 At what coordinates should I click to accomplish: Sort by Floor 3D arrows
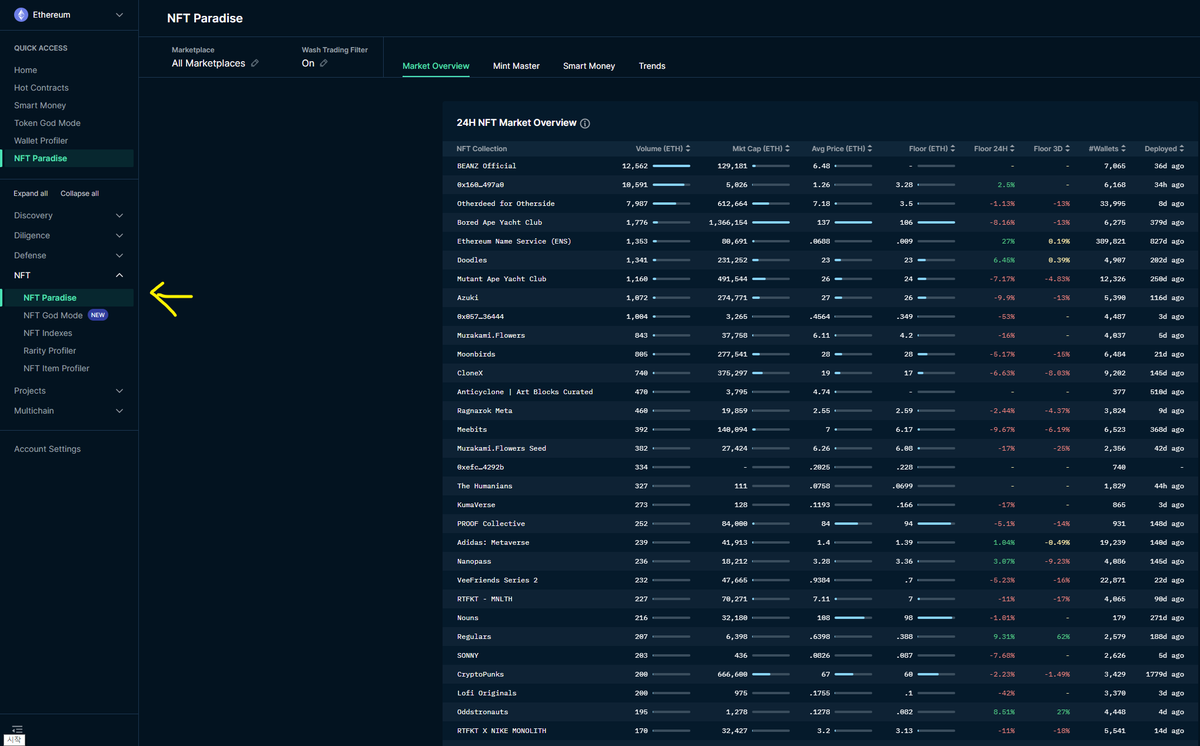[1068, 149]
